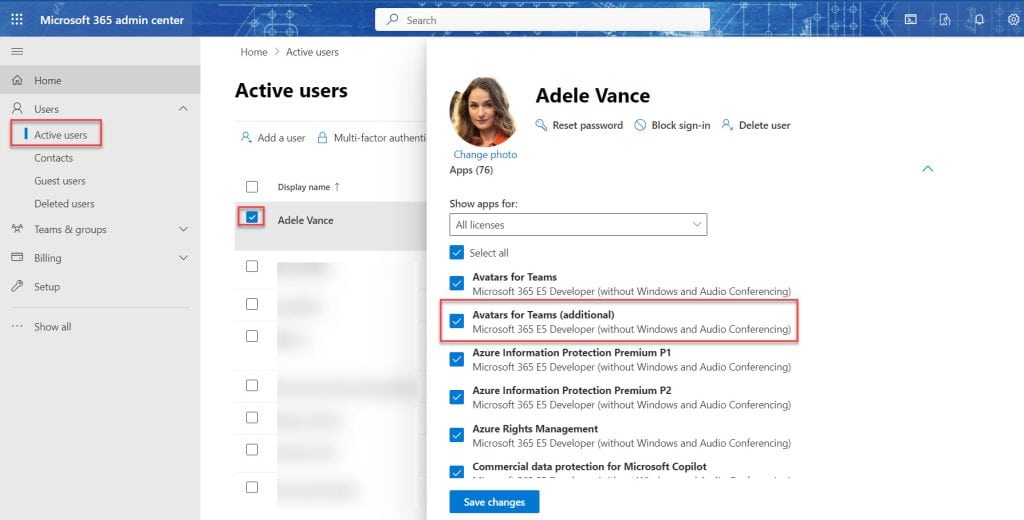
Task: Click Show all in the sidebar
Action: pos(52,327)
